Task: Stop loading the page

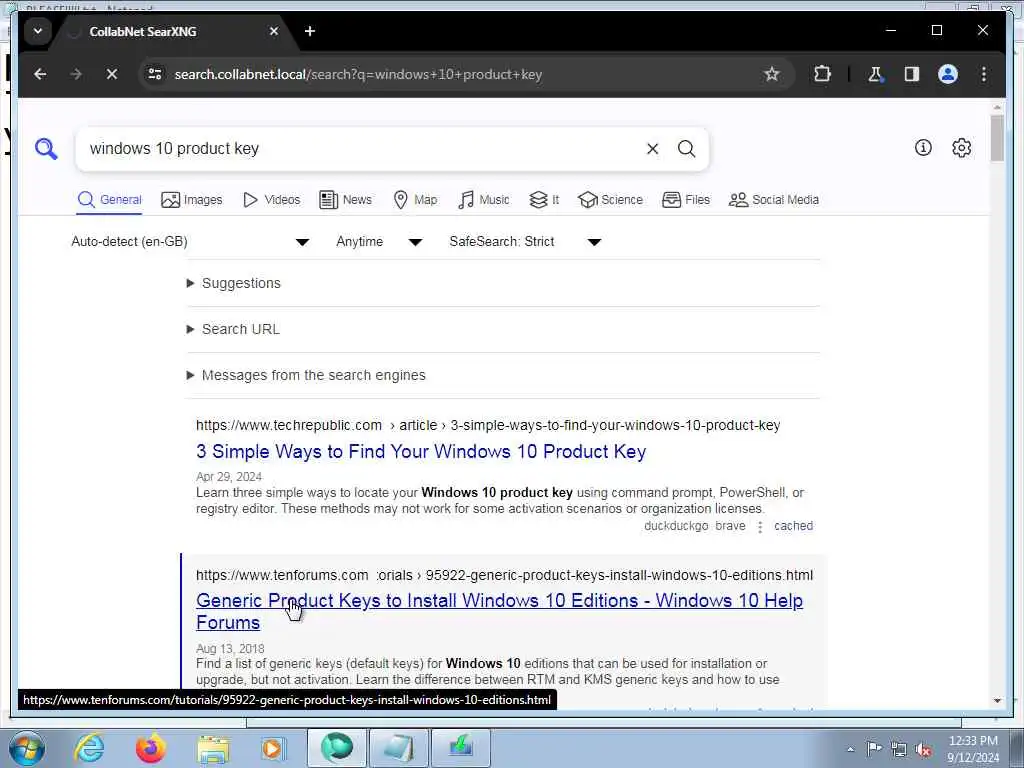Action: [112, 74]
